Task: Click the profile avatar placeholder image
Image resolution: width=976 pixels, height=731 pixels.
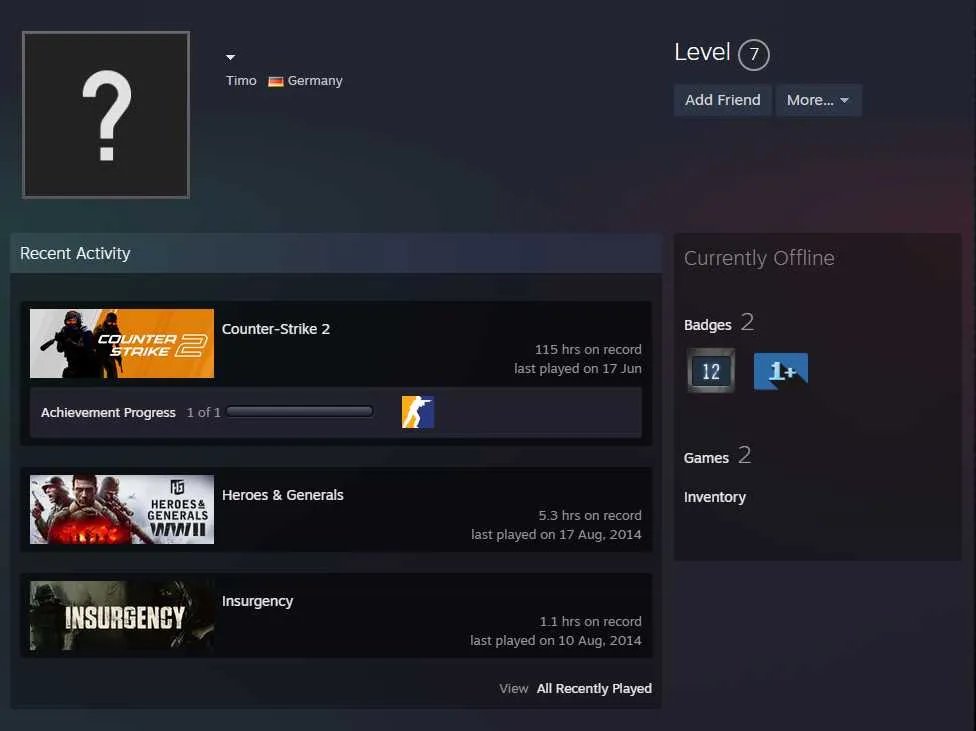Action: (106, 115)
